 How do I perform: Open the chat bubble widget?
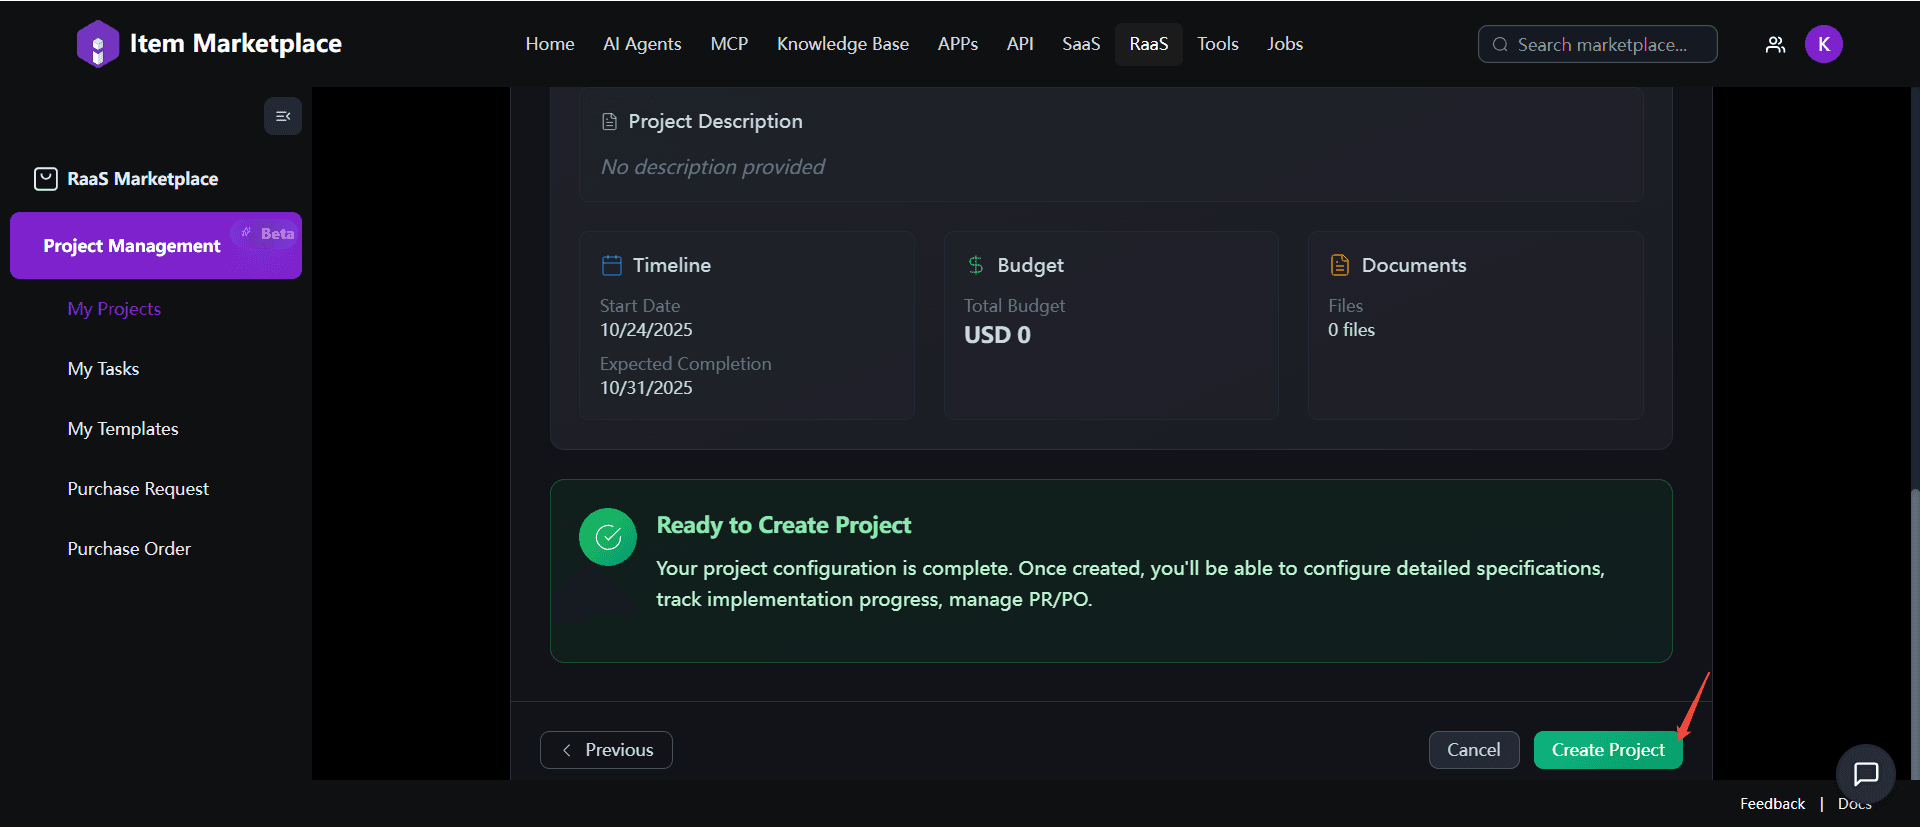point(1865,773)
